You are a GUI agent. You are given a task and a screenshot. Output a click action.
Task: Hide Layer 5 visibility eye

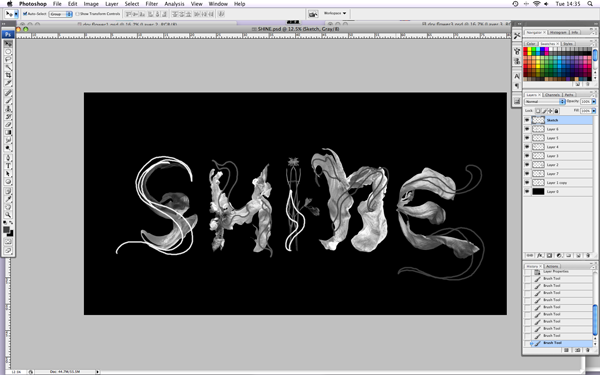(x=527, y=138)
